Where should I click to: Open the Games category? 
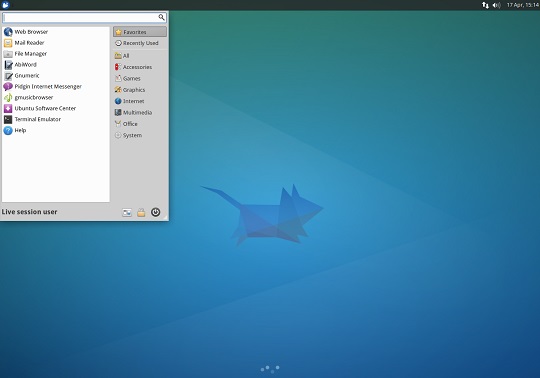140,78
